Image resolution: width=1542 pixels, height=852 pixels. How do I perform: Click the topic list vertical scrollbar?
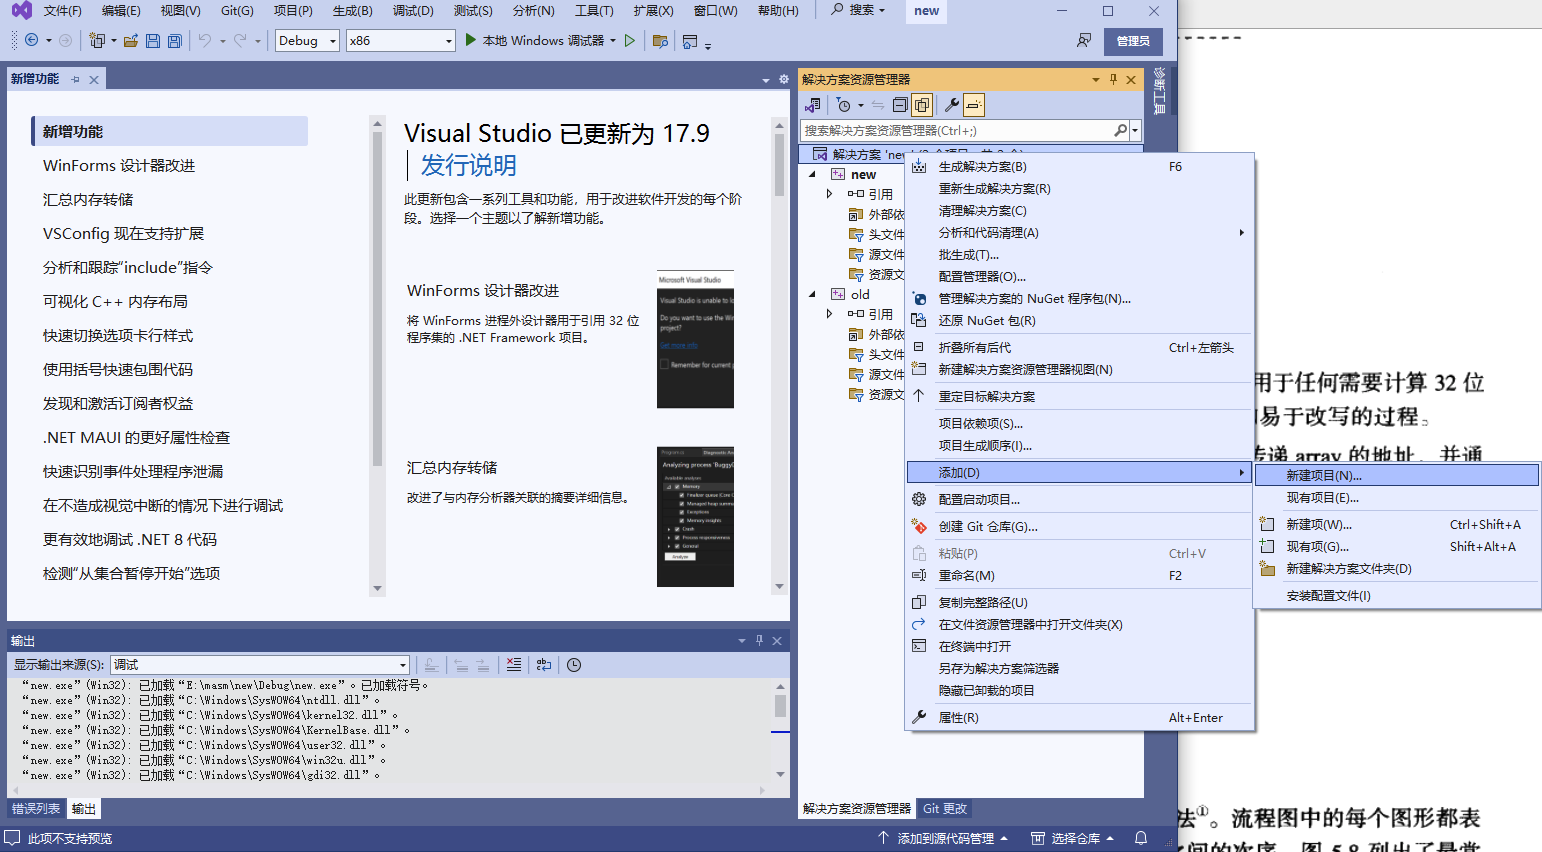coord(377,355)
